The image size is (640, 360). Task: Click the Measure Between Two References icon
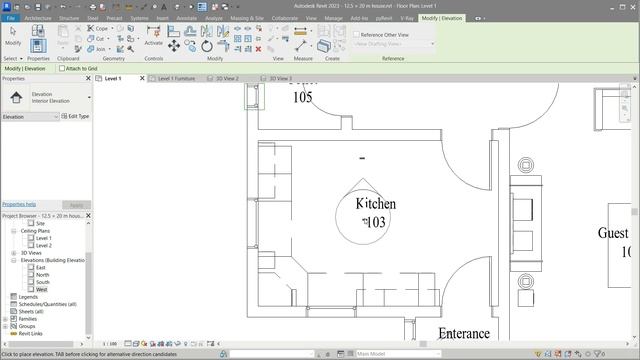[301, 45]
